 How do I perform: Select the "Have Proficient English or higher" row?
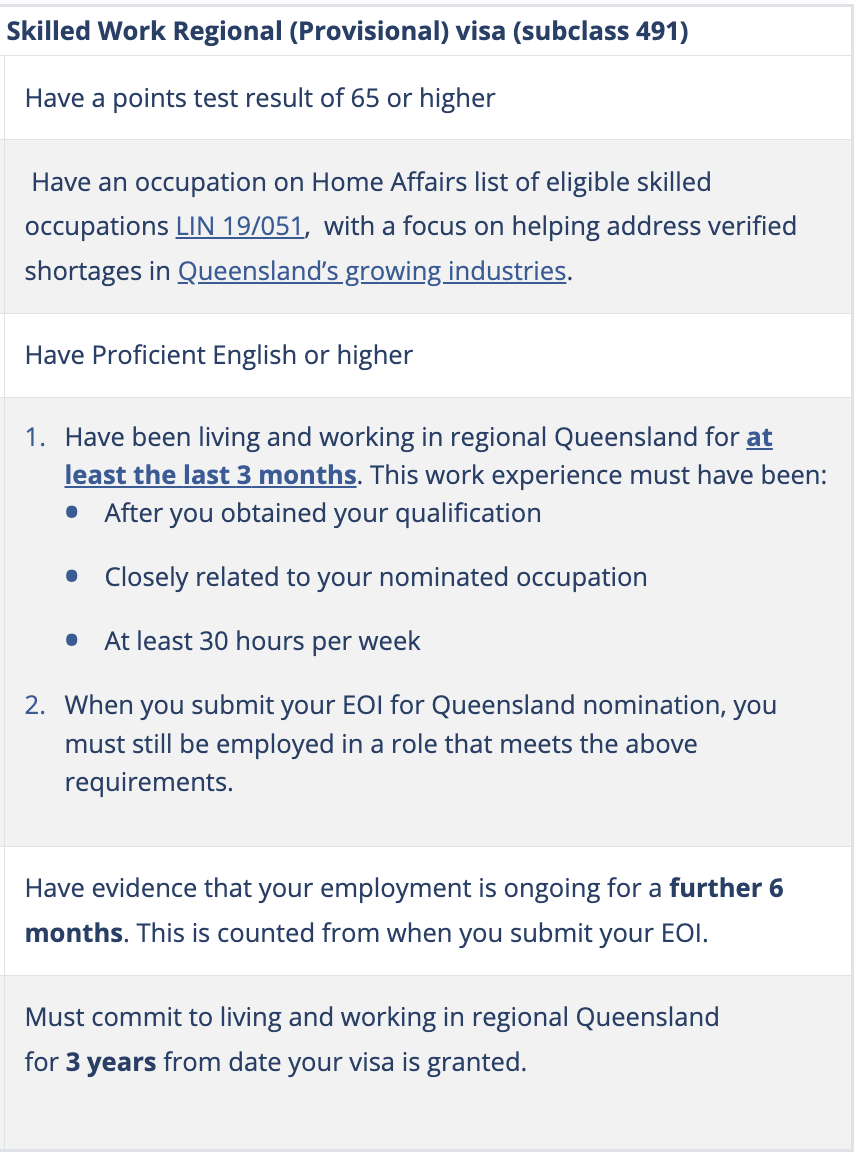219,355
